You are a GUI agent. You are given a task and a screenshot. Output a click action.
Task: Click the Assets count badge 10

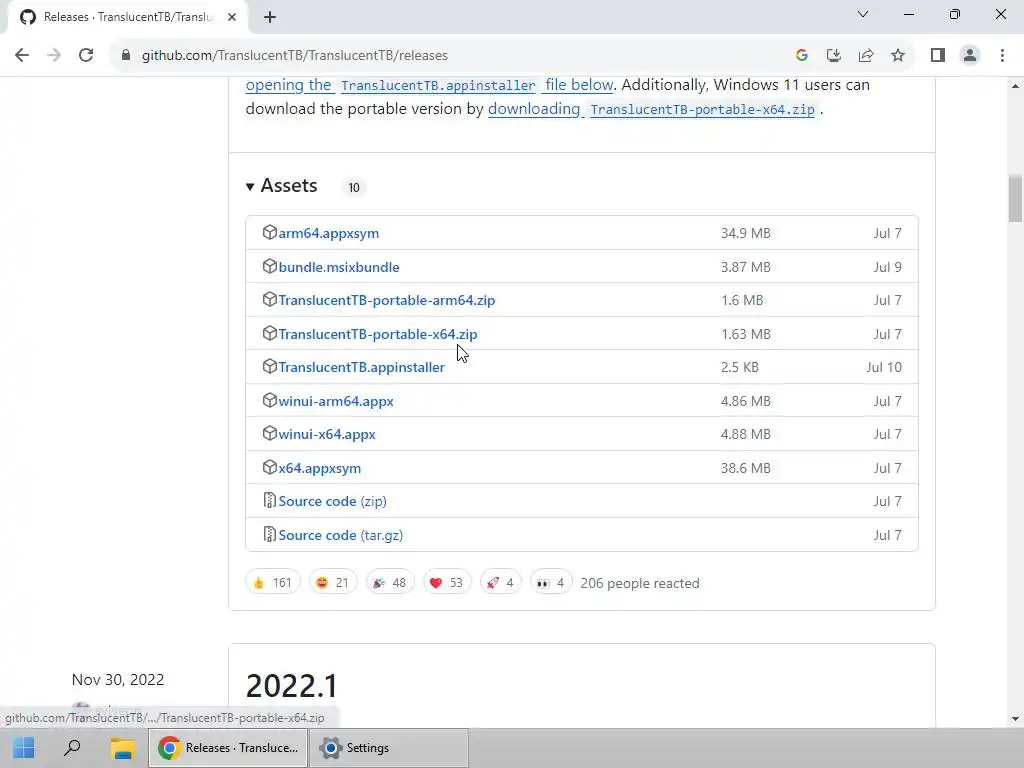[353, 187]
